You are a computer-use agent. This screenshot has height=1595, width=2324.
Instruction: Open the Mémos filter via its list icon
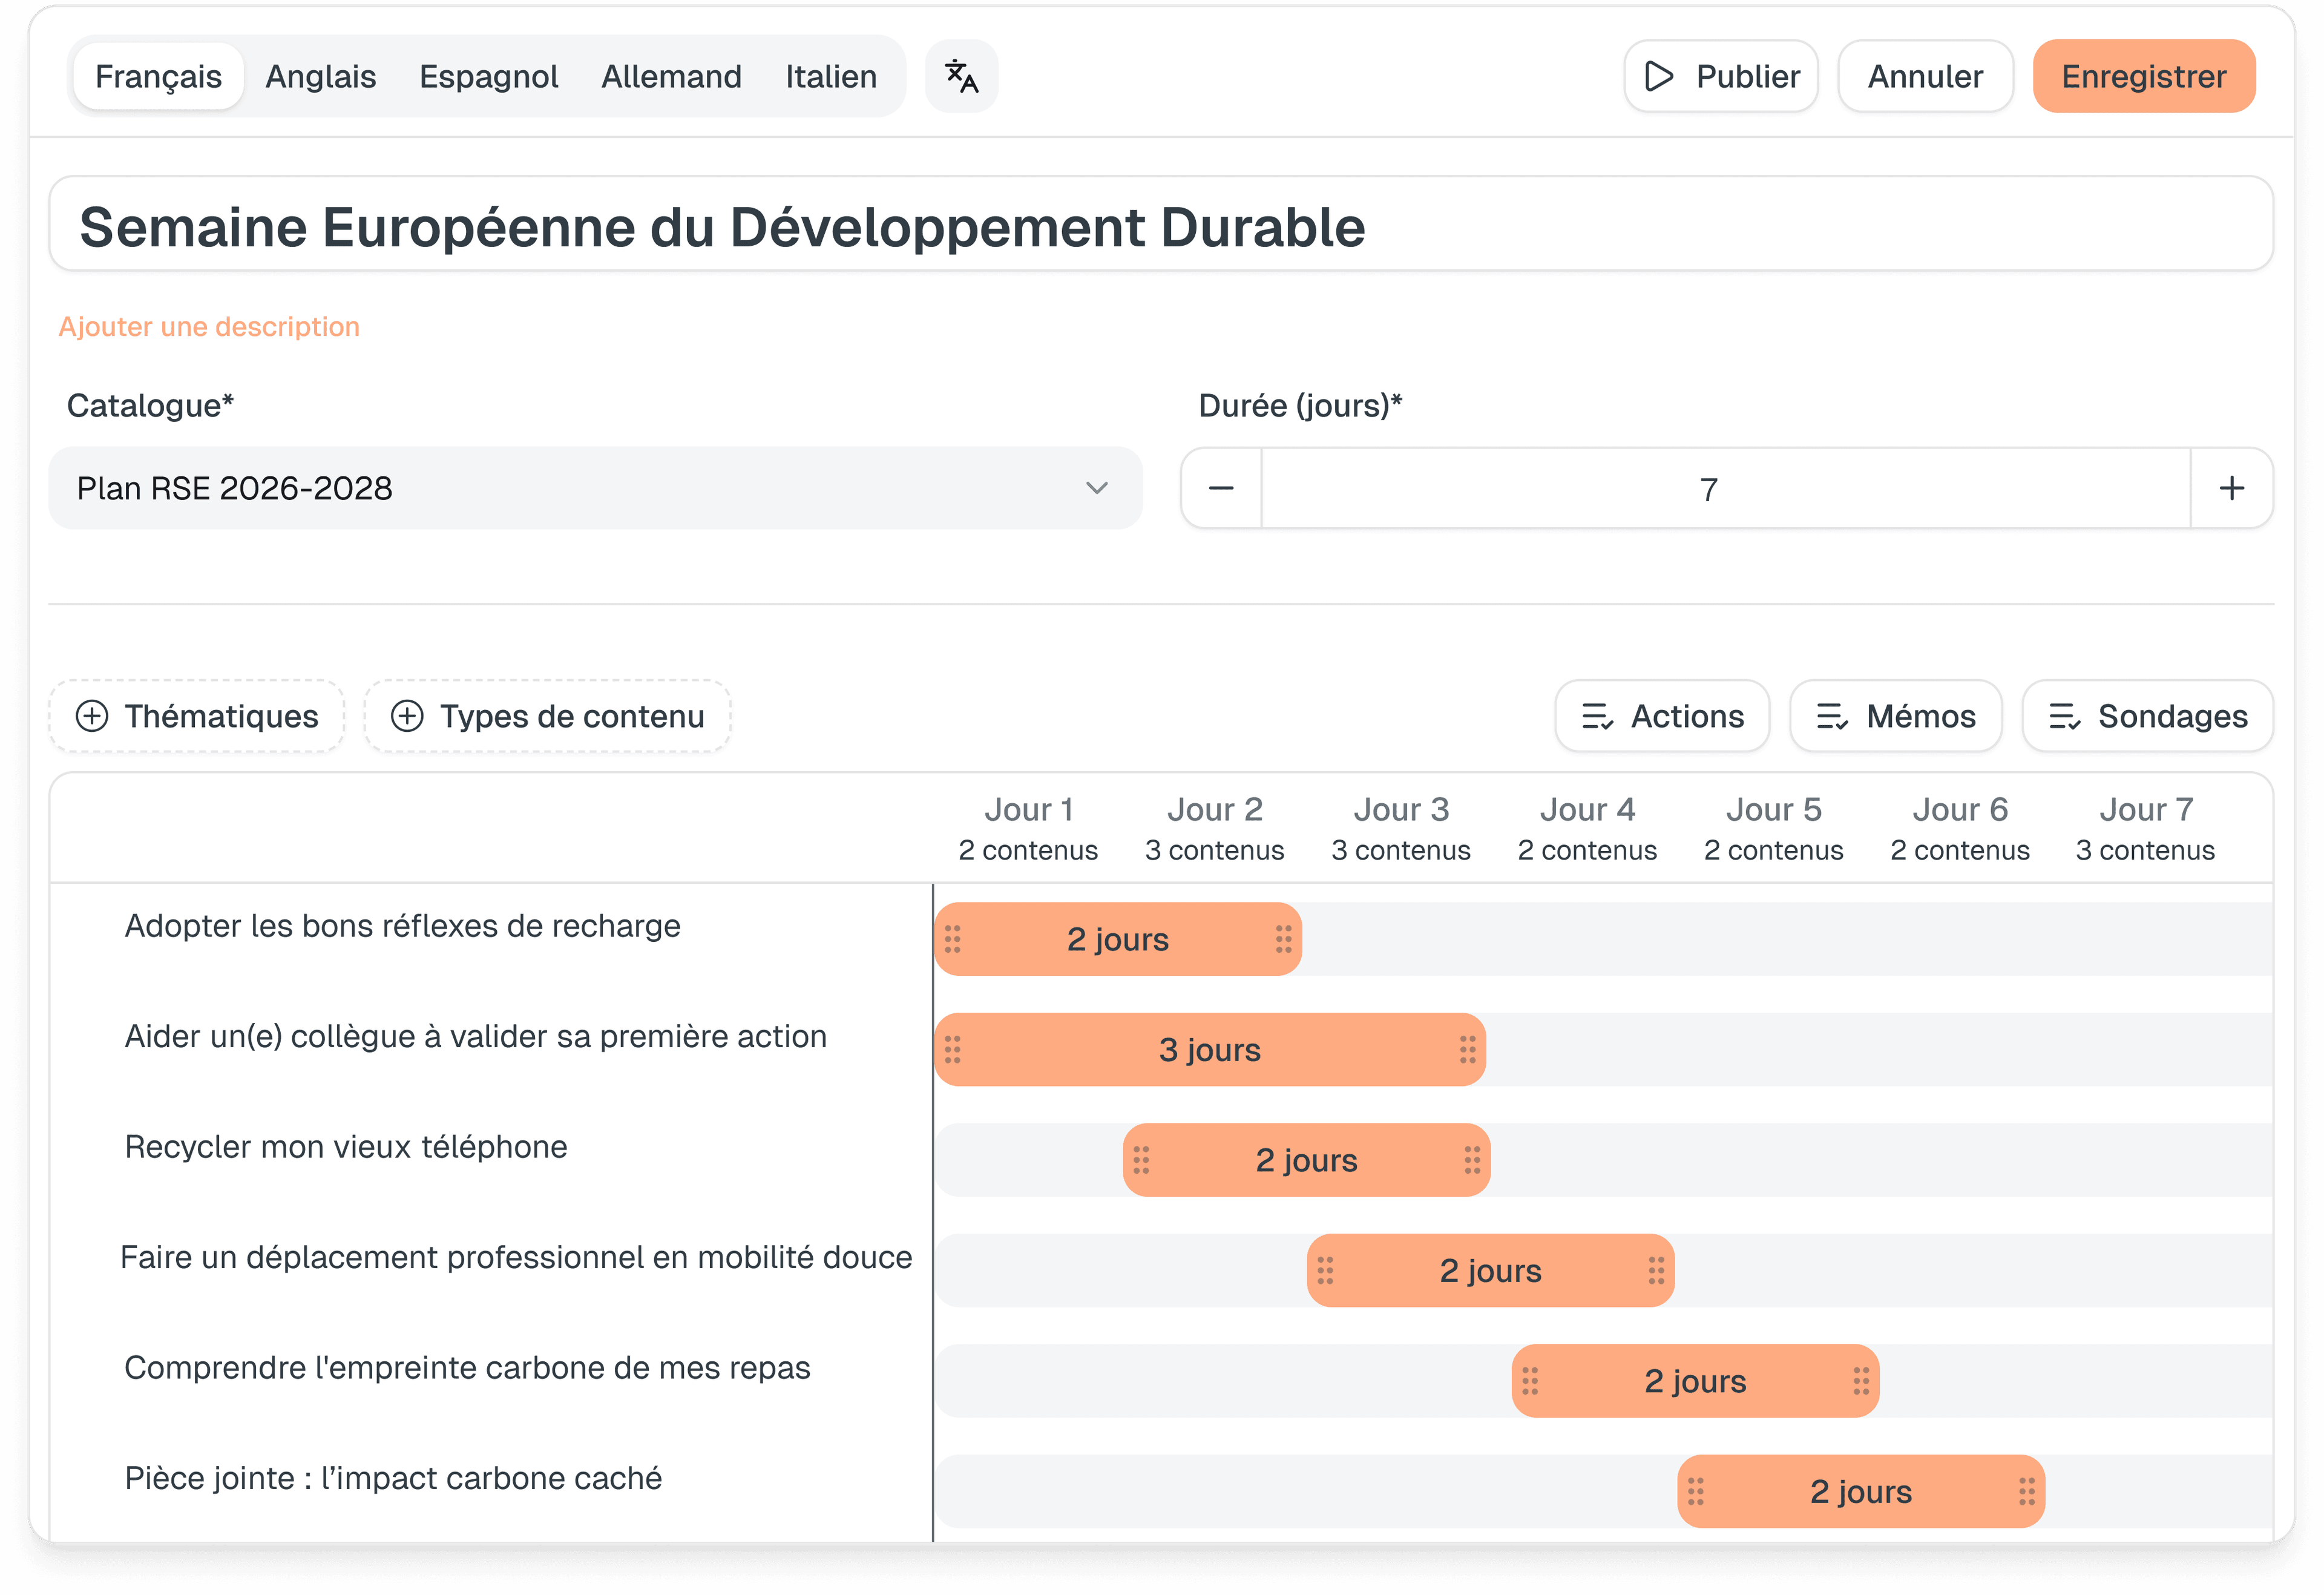coord(1832,716)
